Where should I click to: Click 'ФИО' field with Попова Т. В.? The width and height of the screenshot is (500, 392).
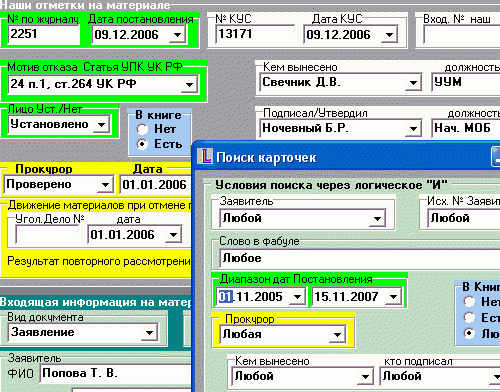[x=116, y=373]
